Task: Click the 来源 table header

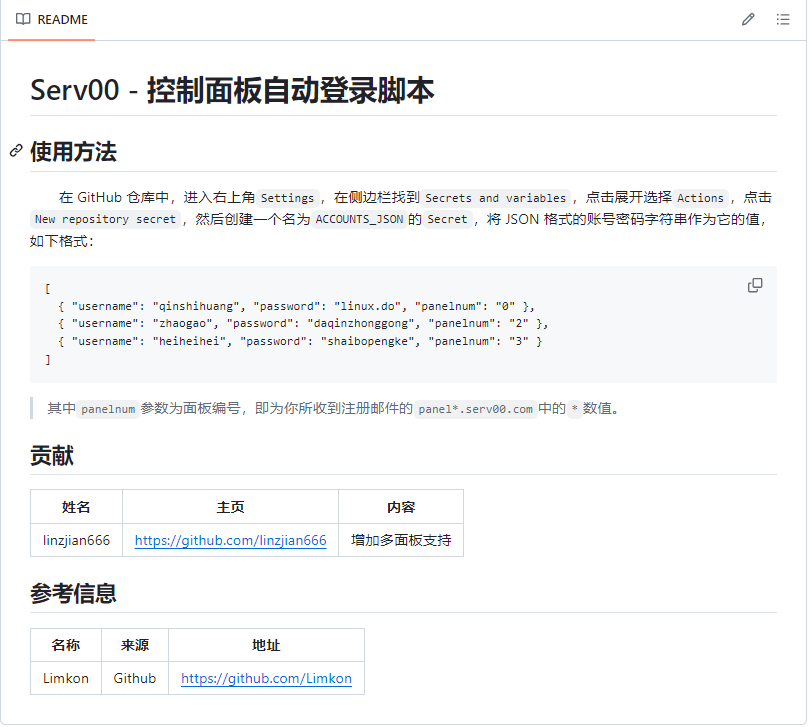Action: click(135, 646)
